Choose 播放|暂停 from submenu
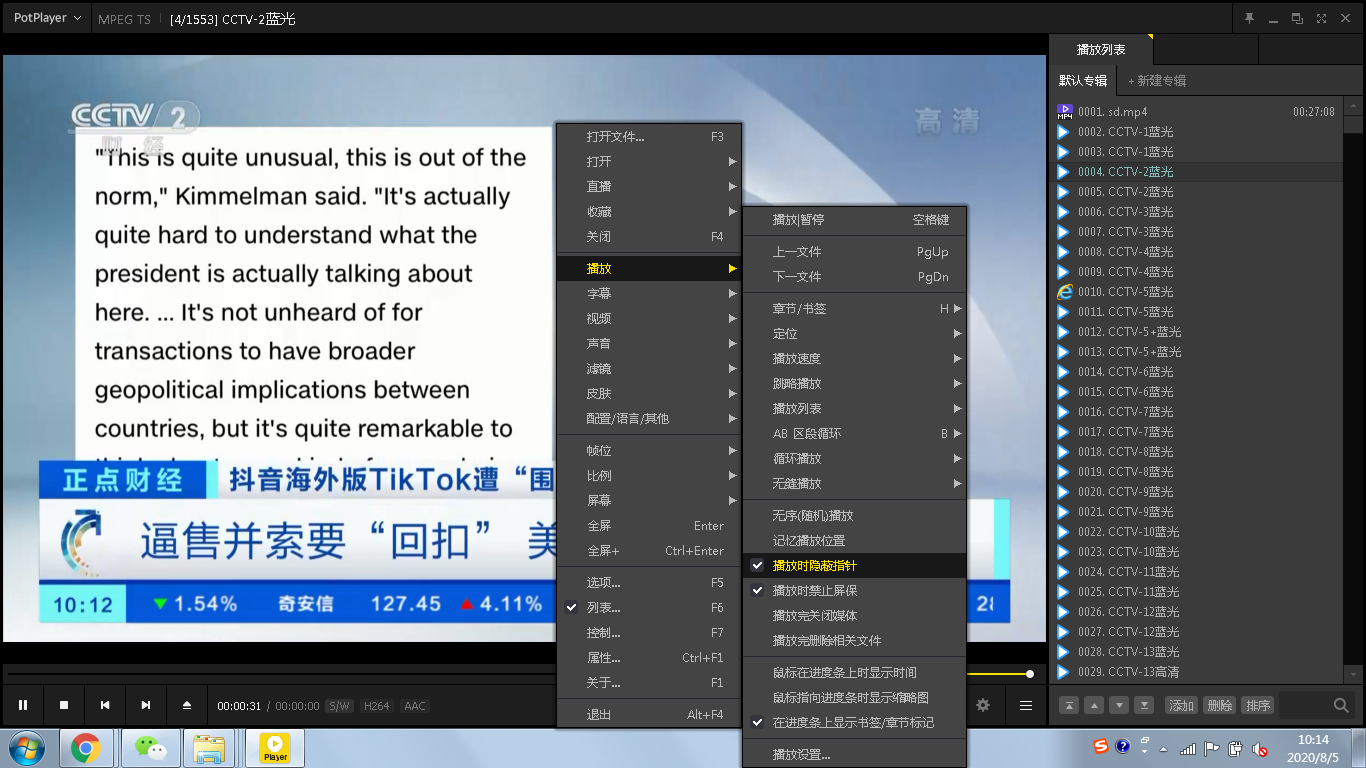The height and width of the screenshot is (768, 1366). [855, 220]
